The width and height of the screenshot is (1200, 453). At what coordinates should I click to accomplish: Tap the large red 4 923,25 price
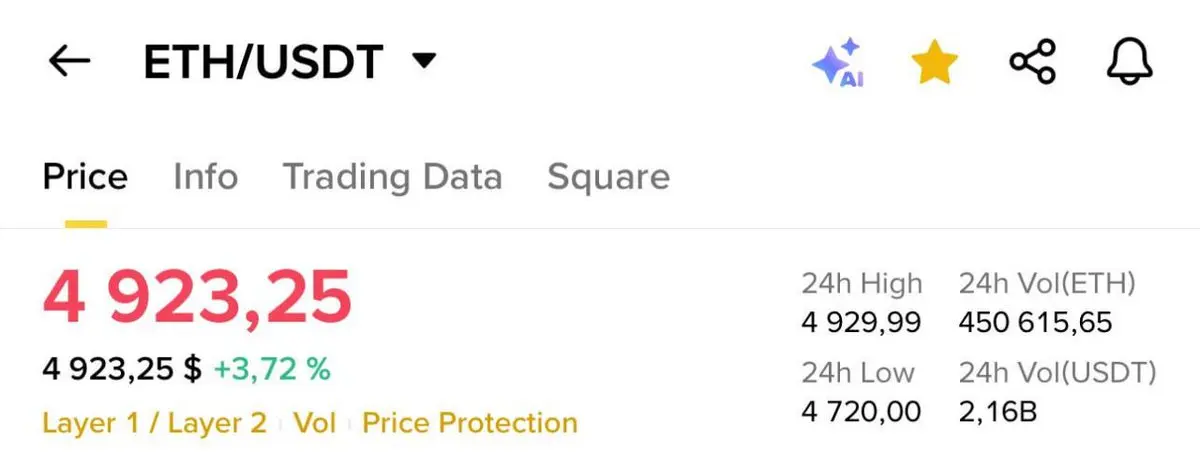pyautogui.click(x=197, y=297)
